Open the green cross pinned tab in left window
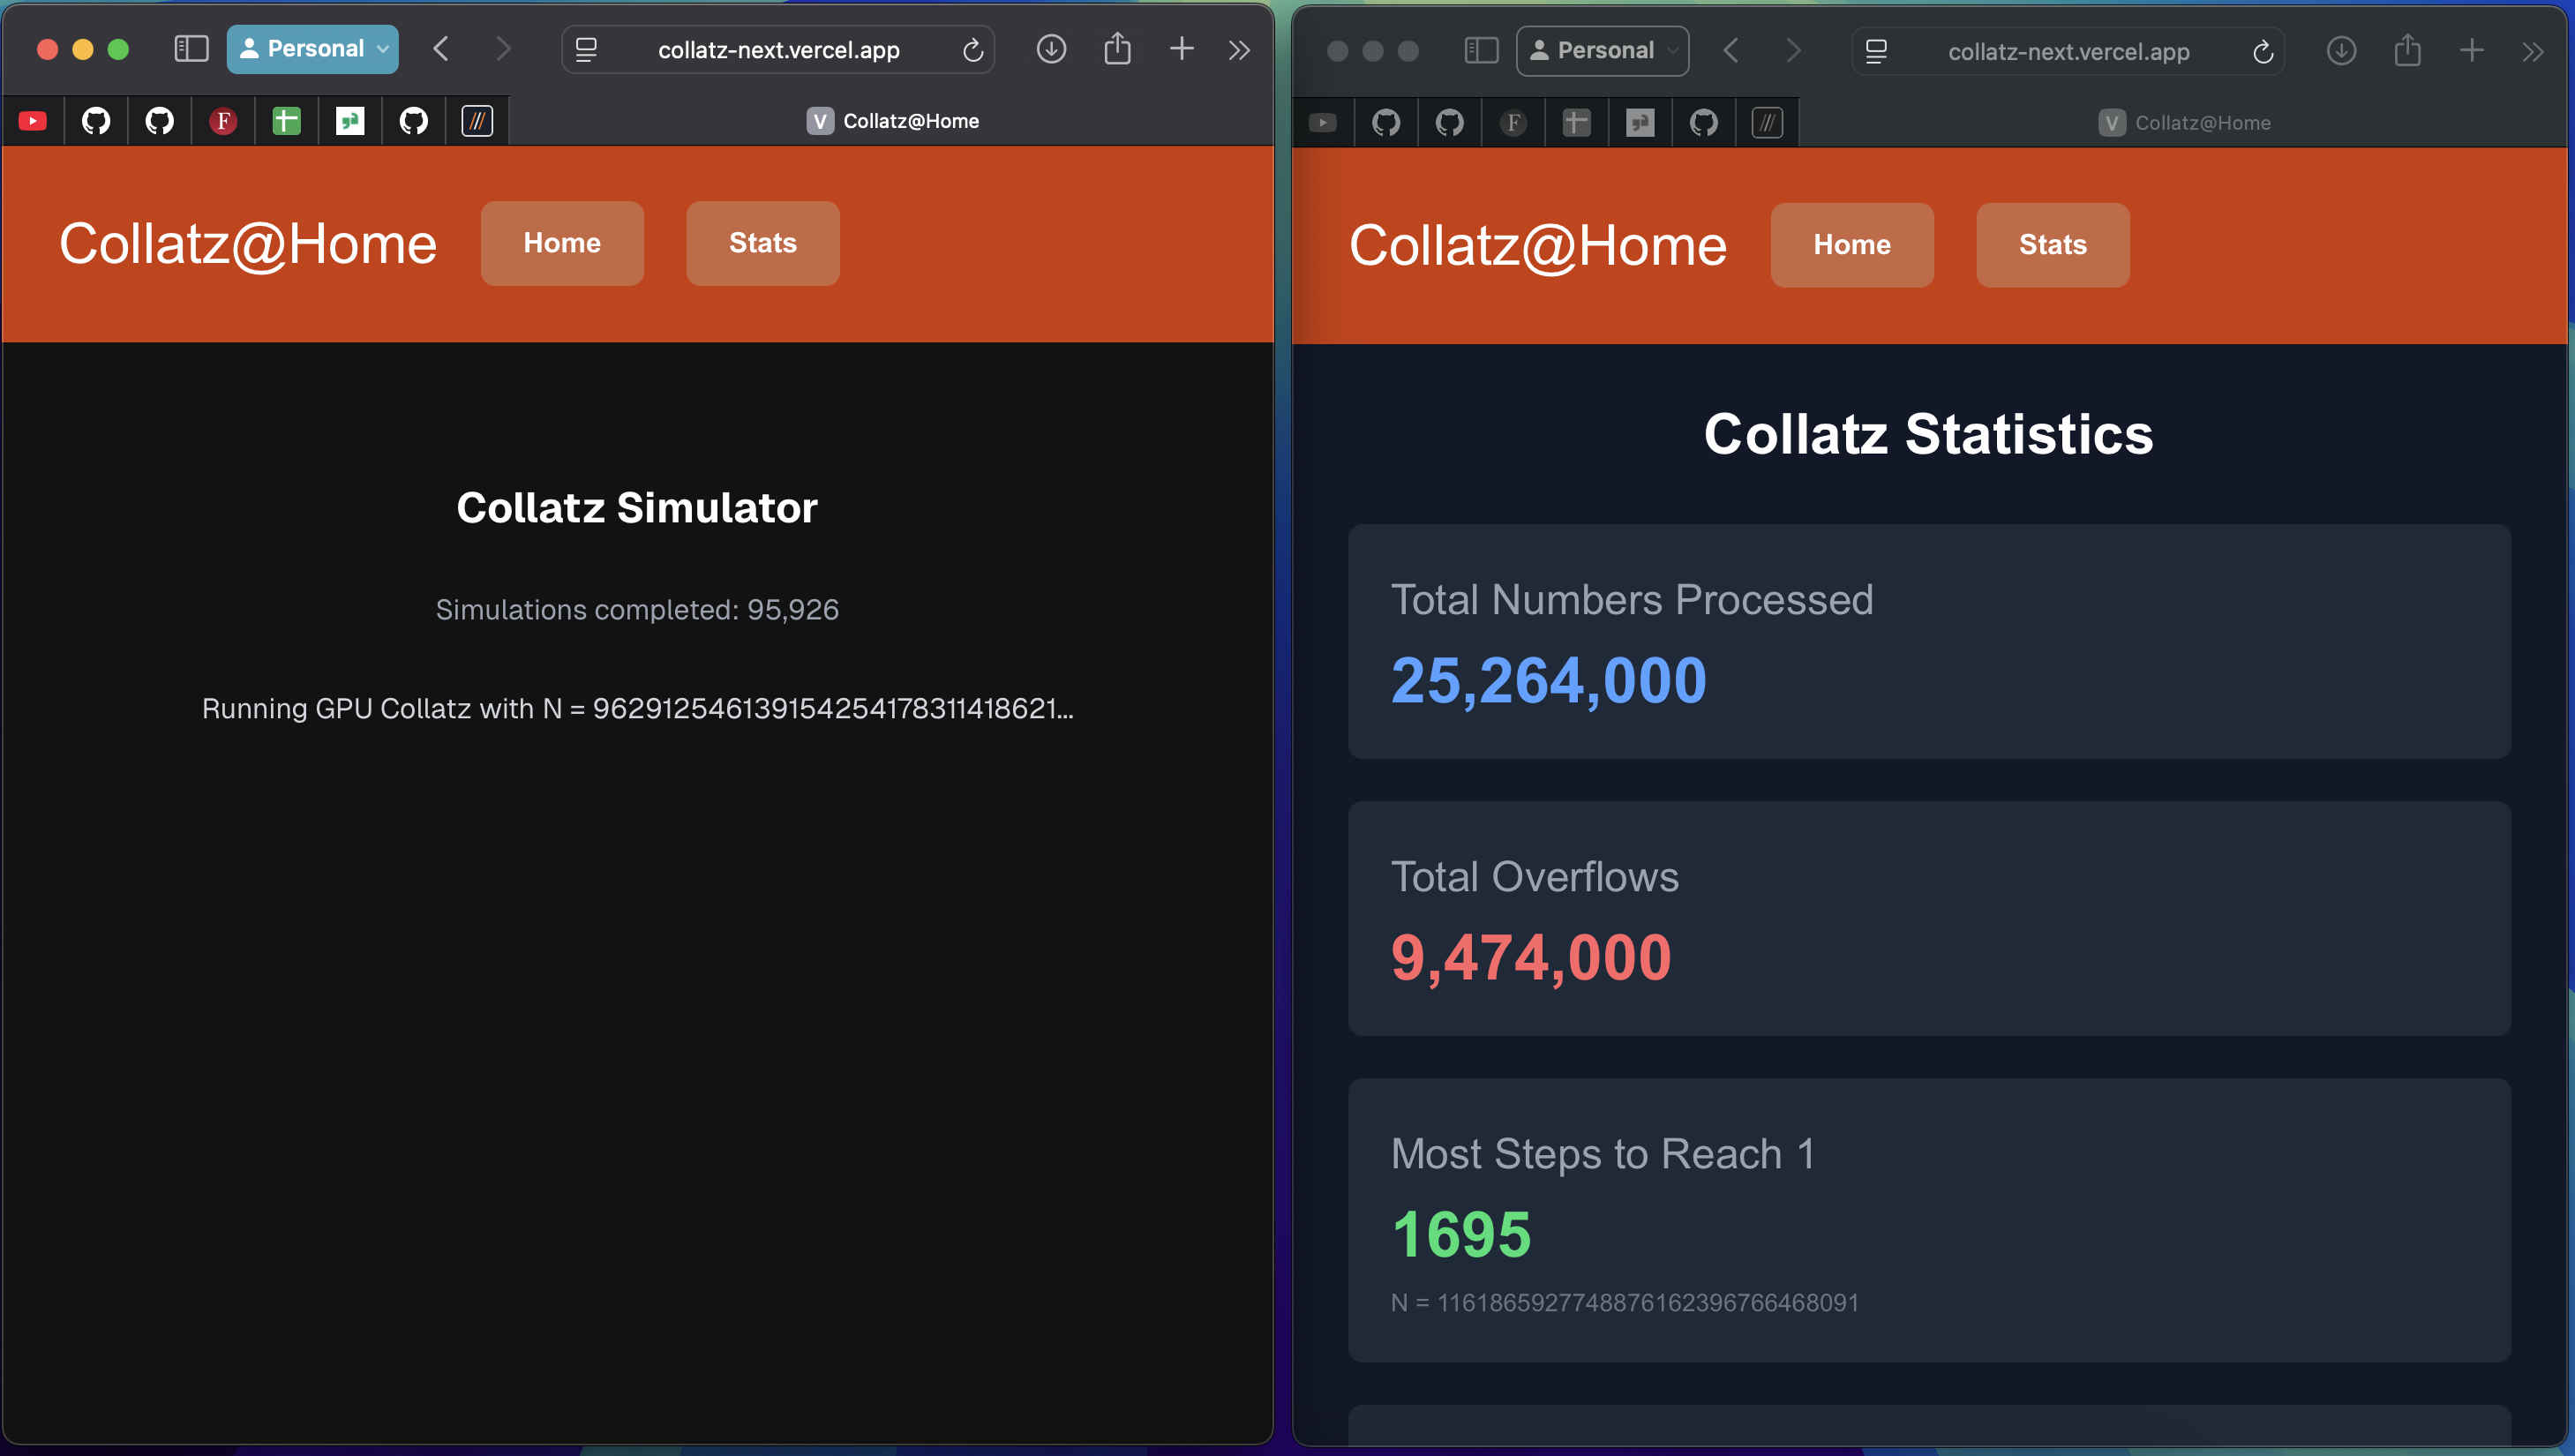 coord(286,121)
